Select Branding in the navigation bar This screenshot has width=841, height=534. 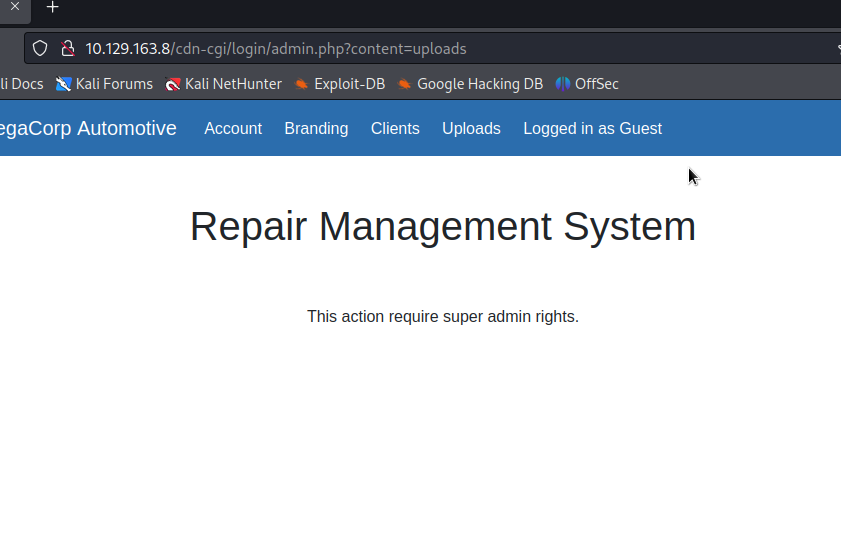pyautogui.click(x=316, y=128)
